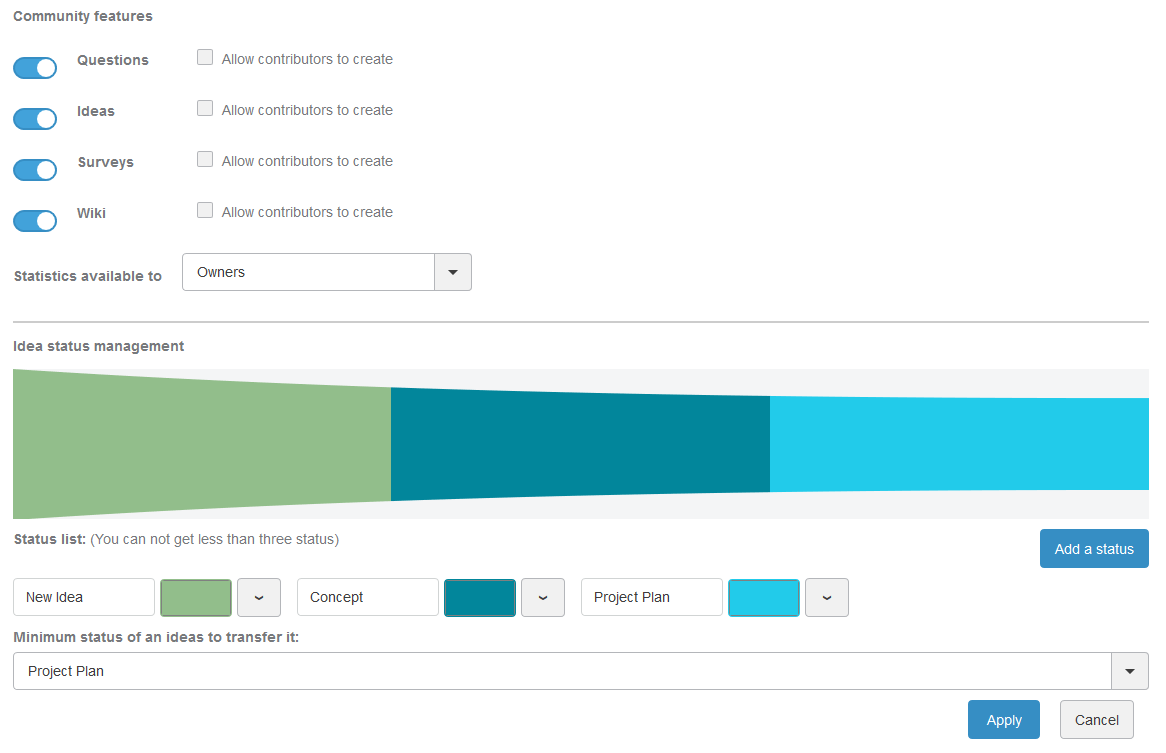Enable contributors to create Ideas checkbox
The height and width of the screenshot is (753, 1166).
(205, 109)
